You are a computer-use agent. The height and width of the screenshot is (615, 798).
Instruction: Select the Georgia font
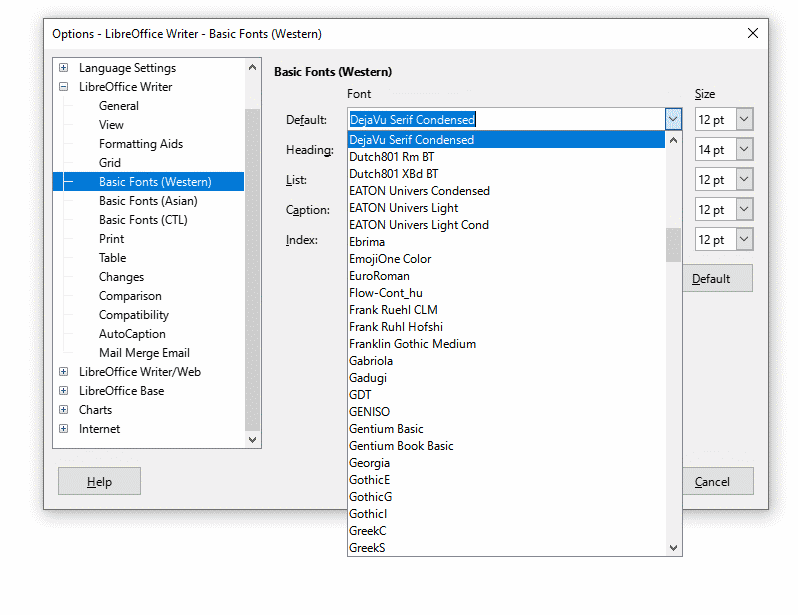[506, 463]
